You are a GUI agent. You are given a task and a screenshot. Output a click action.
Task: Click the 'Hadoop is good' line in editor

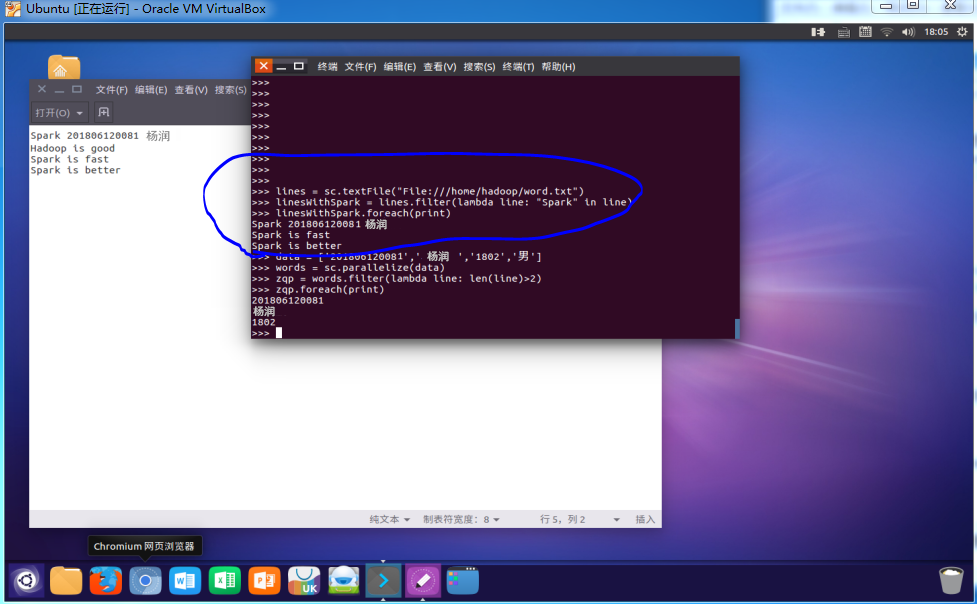(72, 148)
